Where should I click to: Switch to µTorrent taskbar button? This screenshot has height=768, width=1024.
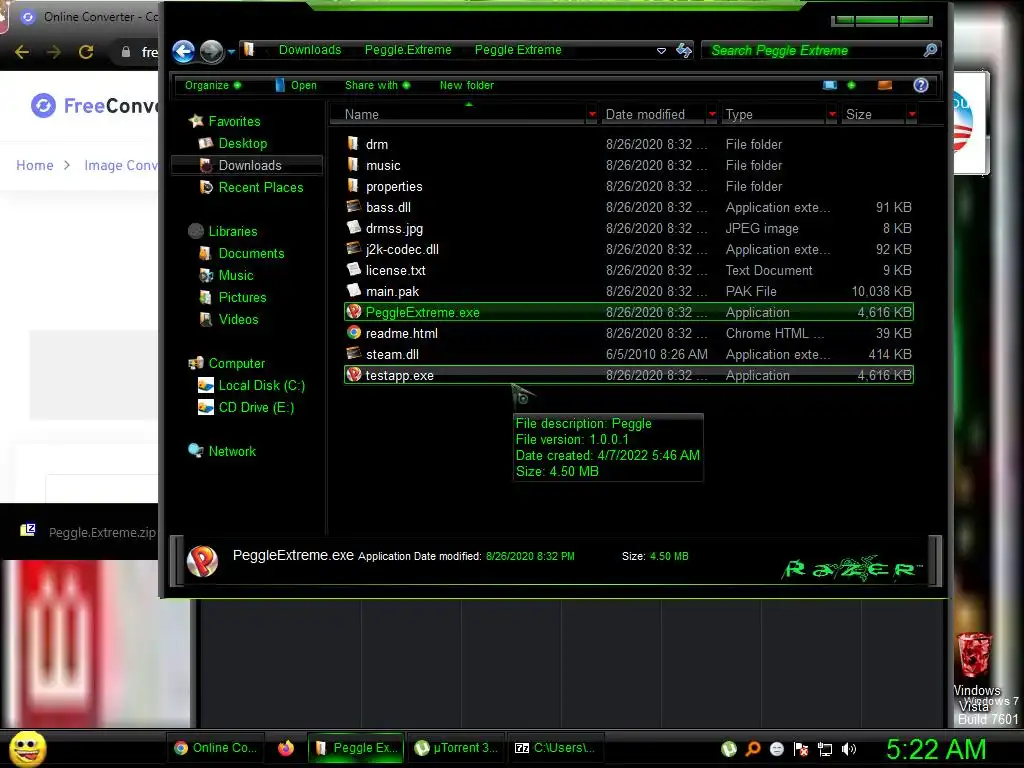pos(456,748)
